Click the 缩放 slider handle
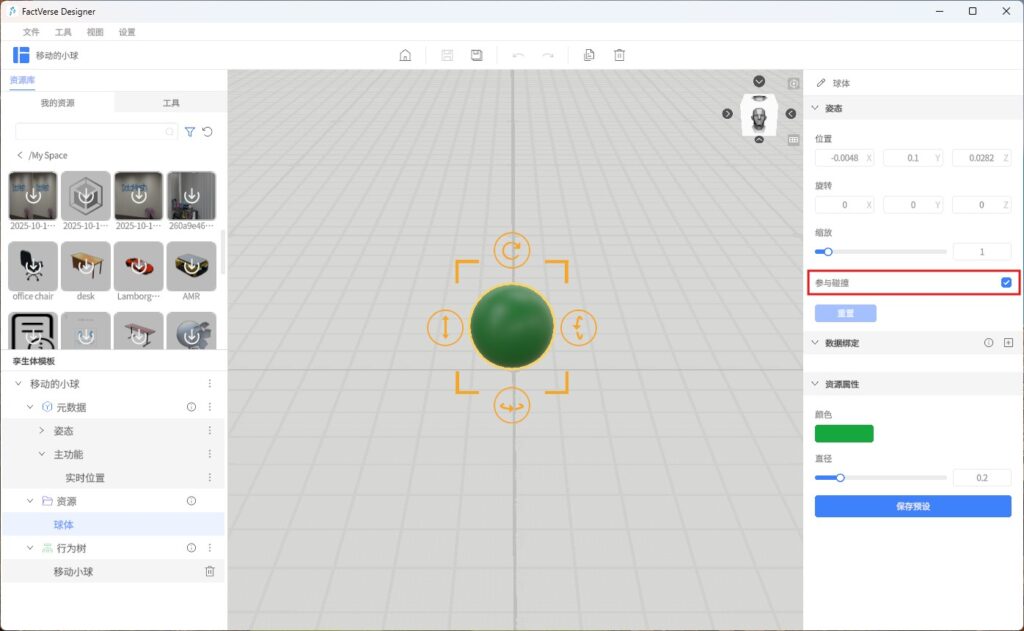This screenshot has width=1024, height=631. click(828, 252)
